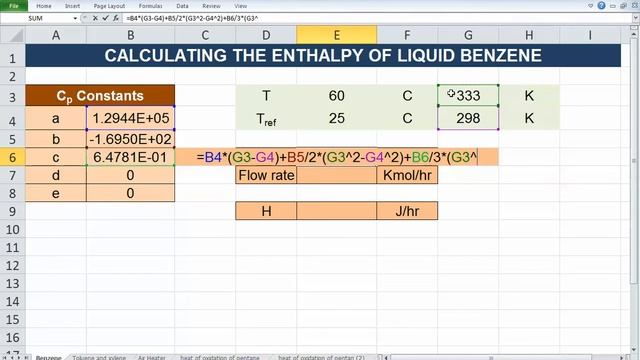Switch to the Home ribbon tab
This screenshot has height=360, width=640.
[x=44, y=6]
